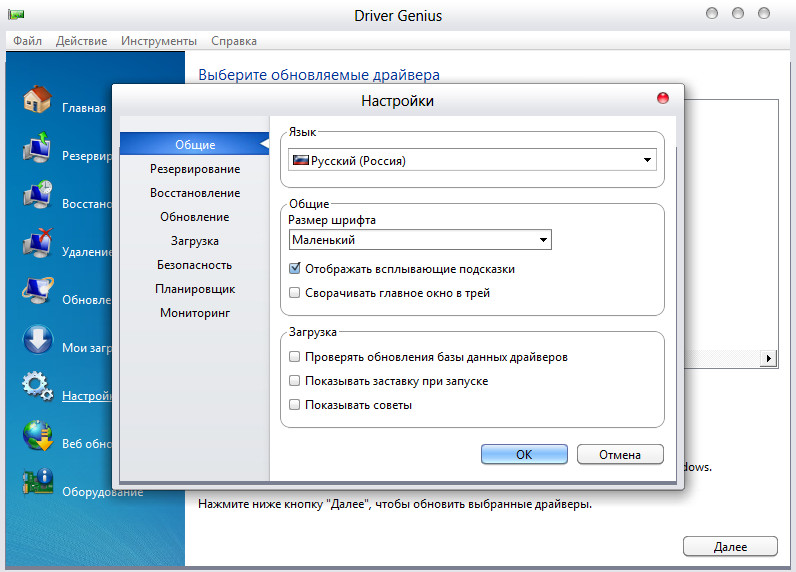Open the Главная home icon in sidebar

tap(37, 99)
